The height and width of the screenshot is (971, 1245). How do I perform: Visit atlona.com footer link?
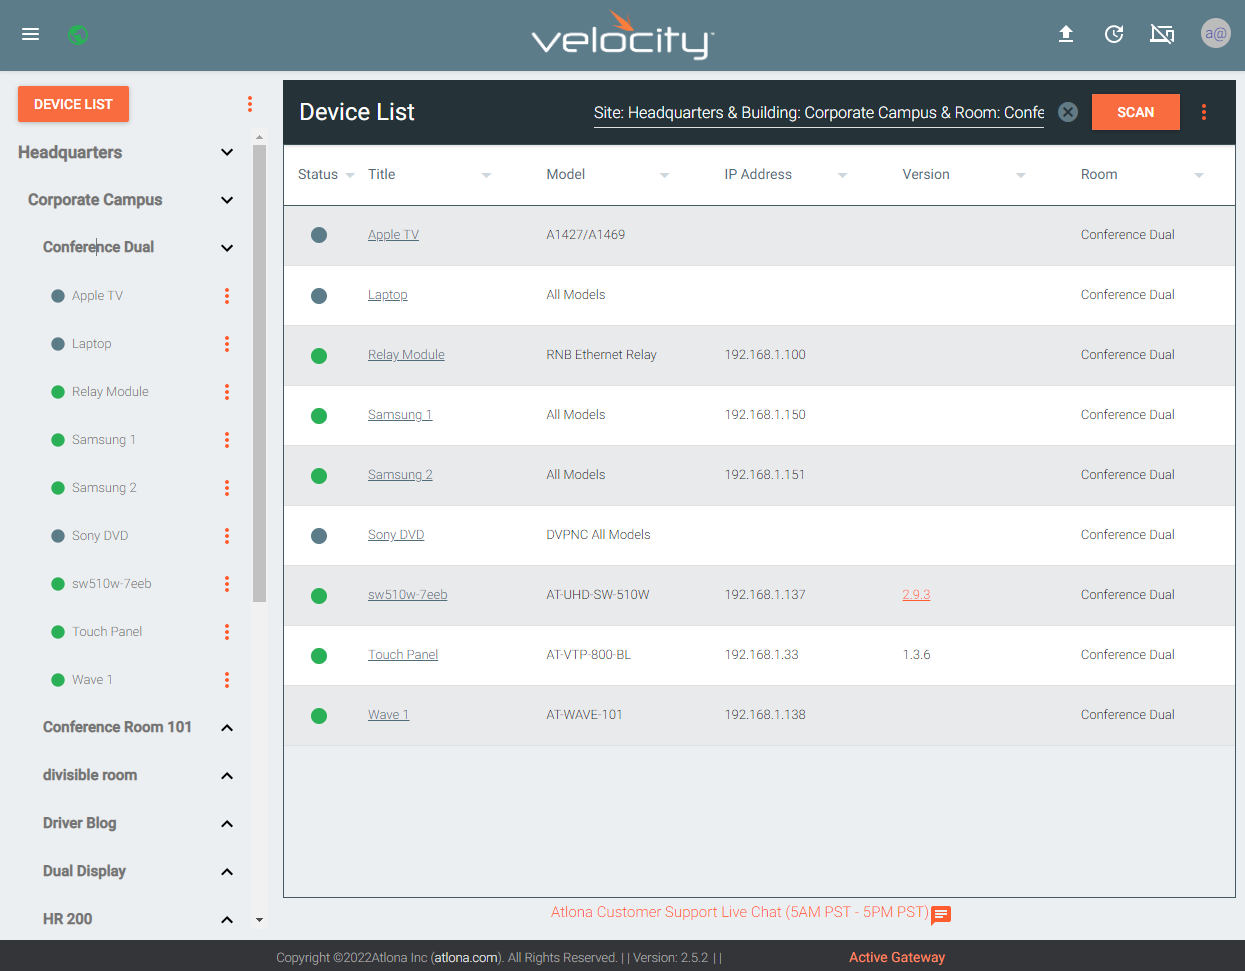[466, 958]
